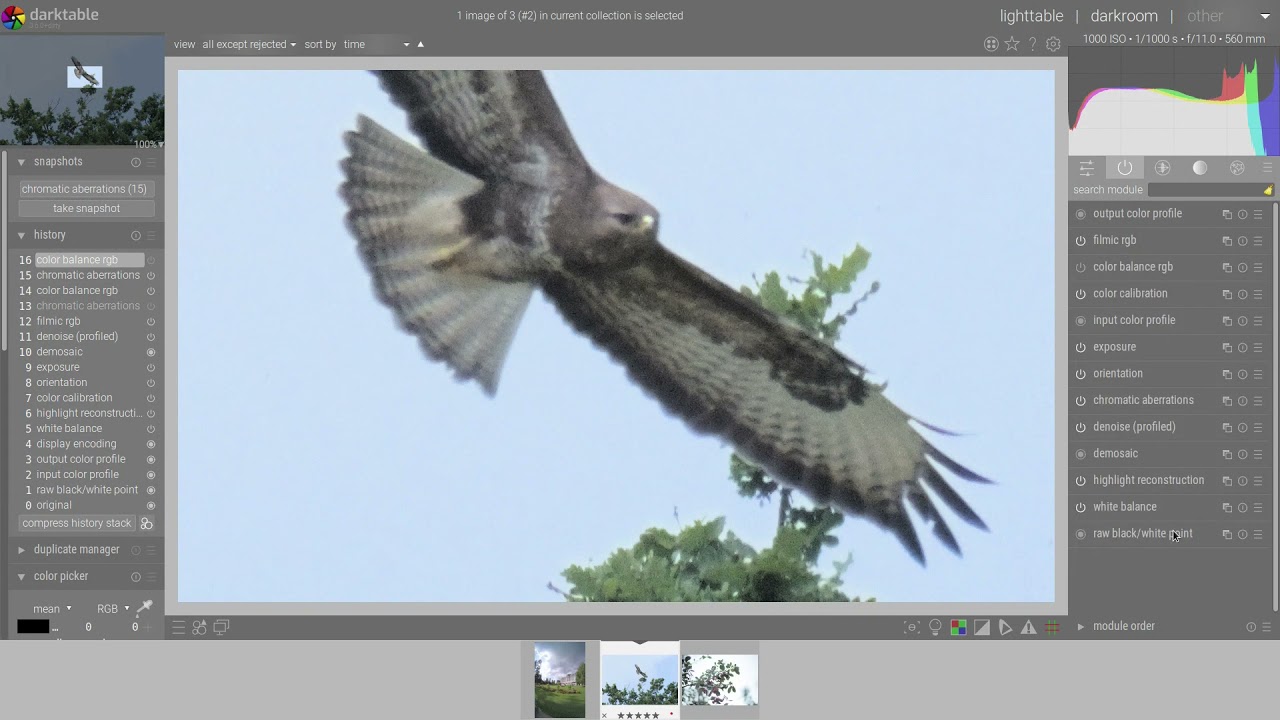
Task: Open the quick styles icon
Action: [x=200, y=627]
